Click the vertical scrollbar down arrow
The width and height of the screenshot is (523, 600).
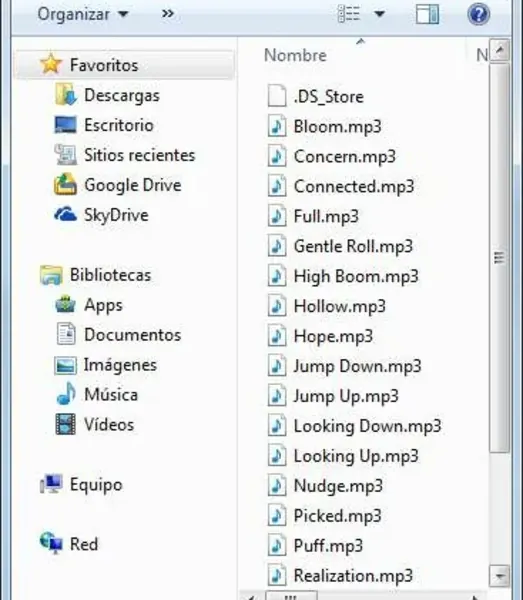[x=500, y=575]
